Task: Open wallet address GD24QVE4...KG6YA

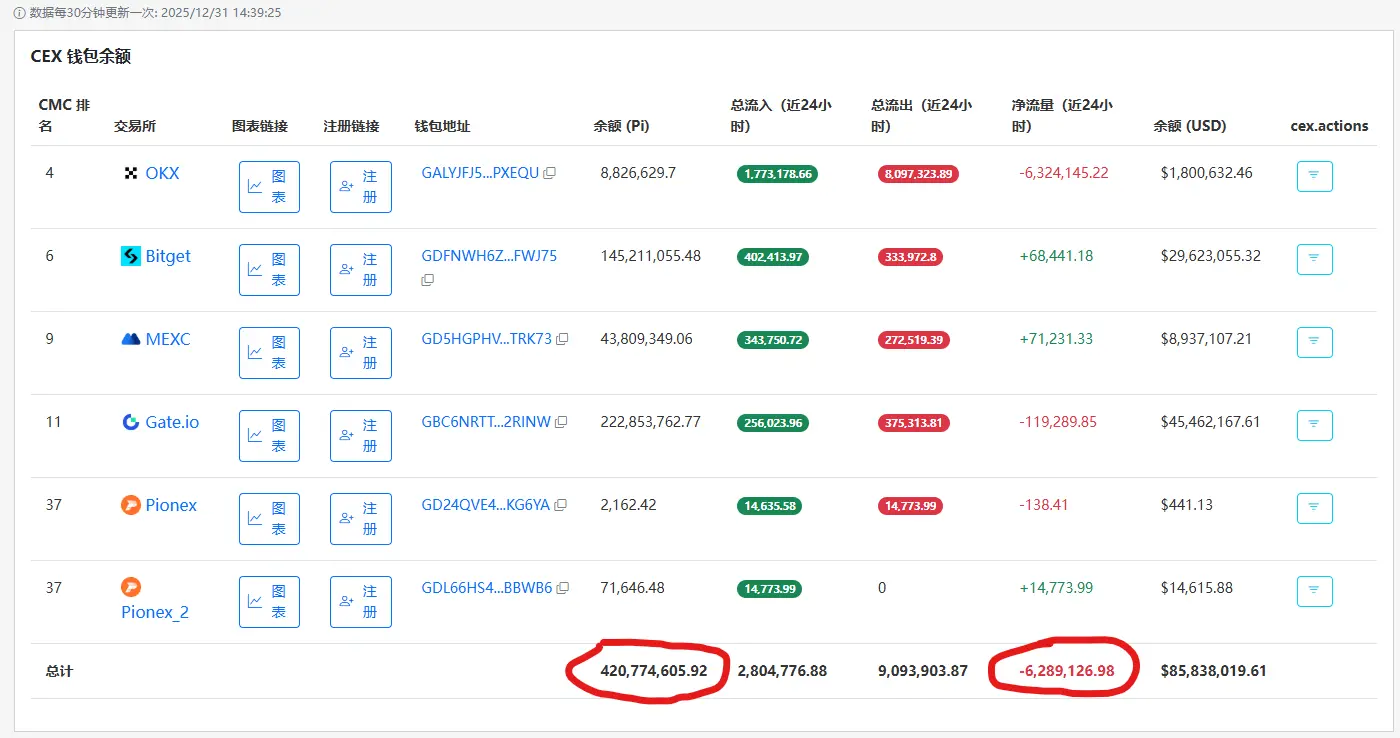Action: [486, 505]
